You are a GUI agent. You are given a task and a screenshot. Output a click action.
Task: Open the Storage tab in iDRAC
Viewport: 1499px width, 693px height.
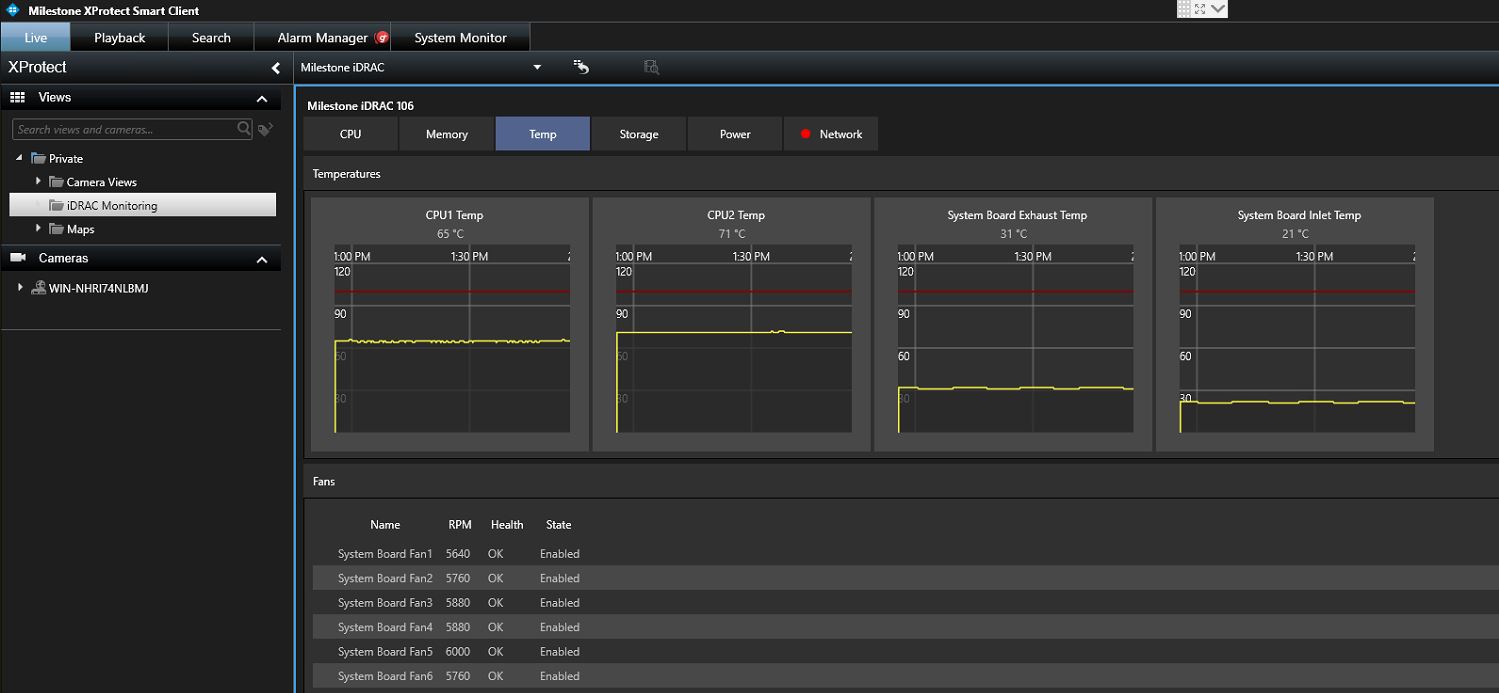pyautogui.click(x=639, y=134)
